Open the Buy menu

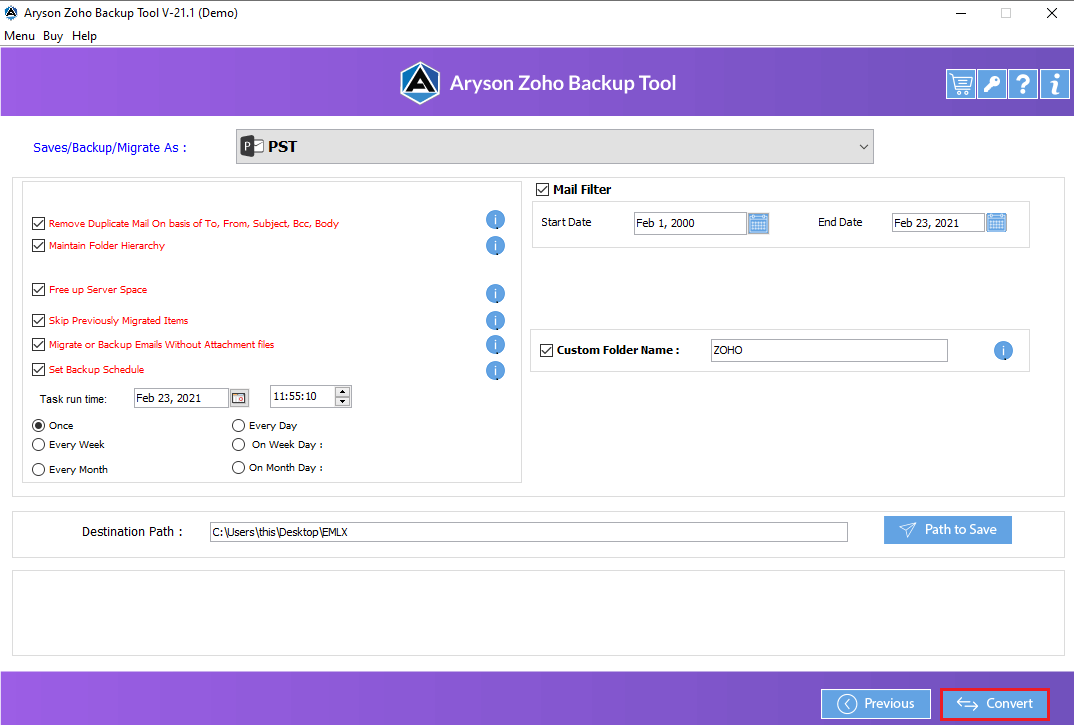point(53,36)
